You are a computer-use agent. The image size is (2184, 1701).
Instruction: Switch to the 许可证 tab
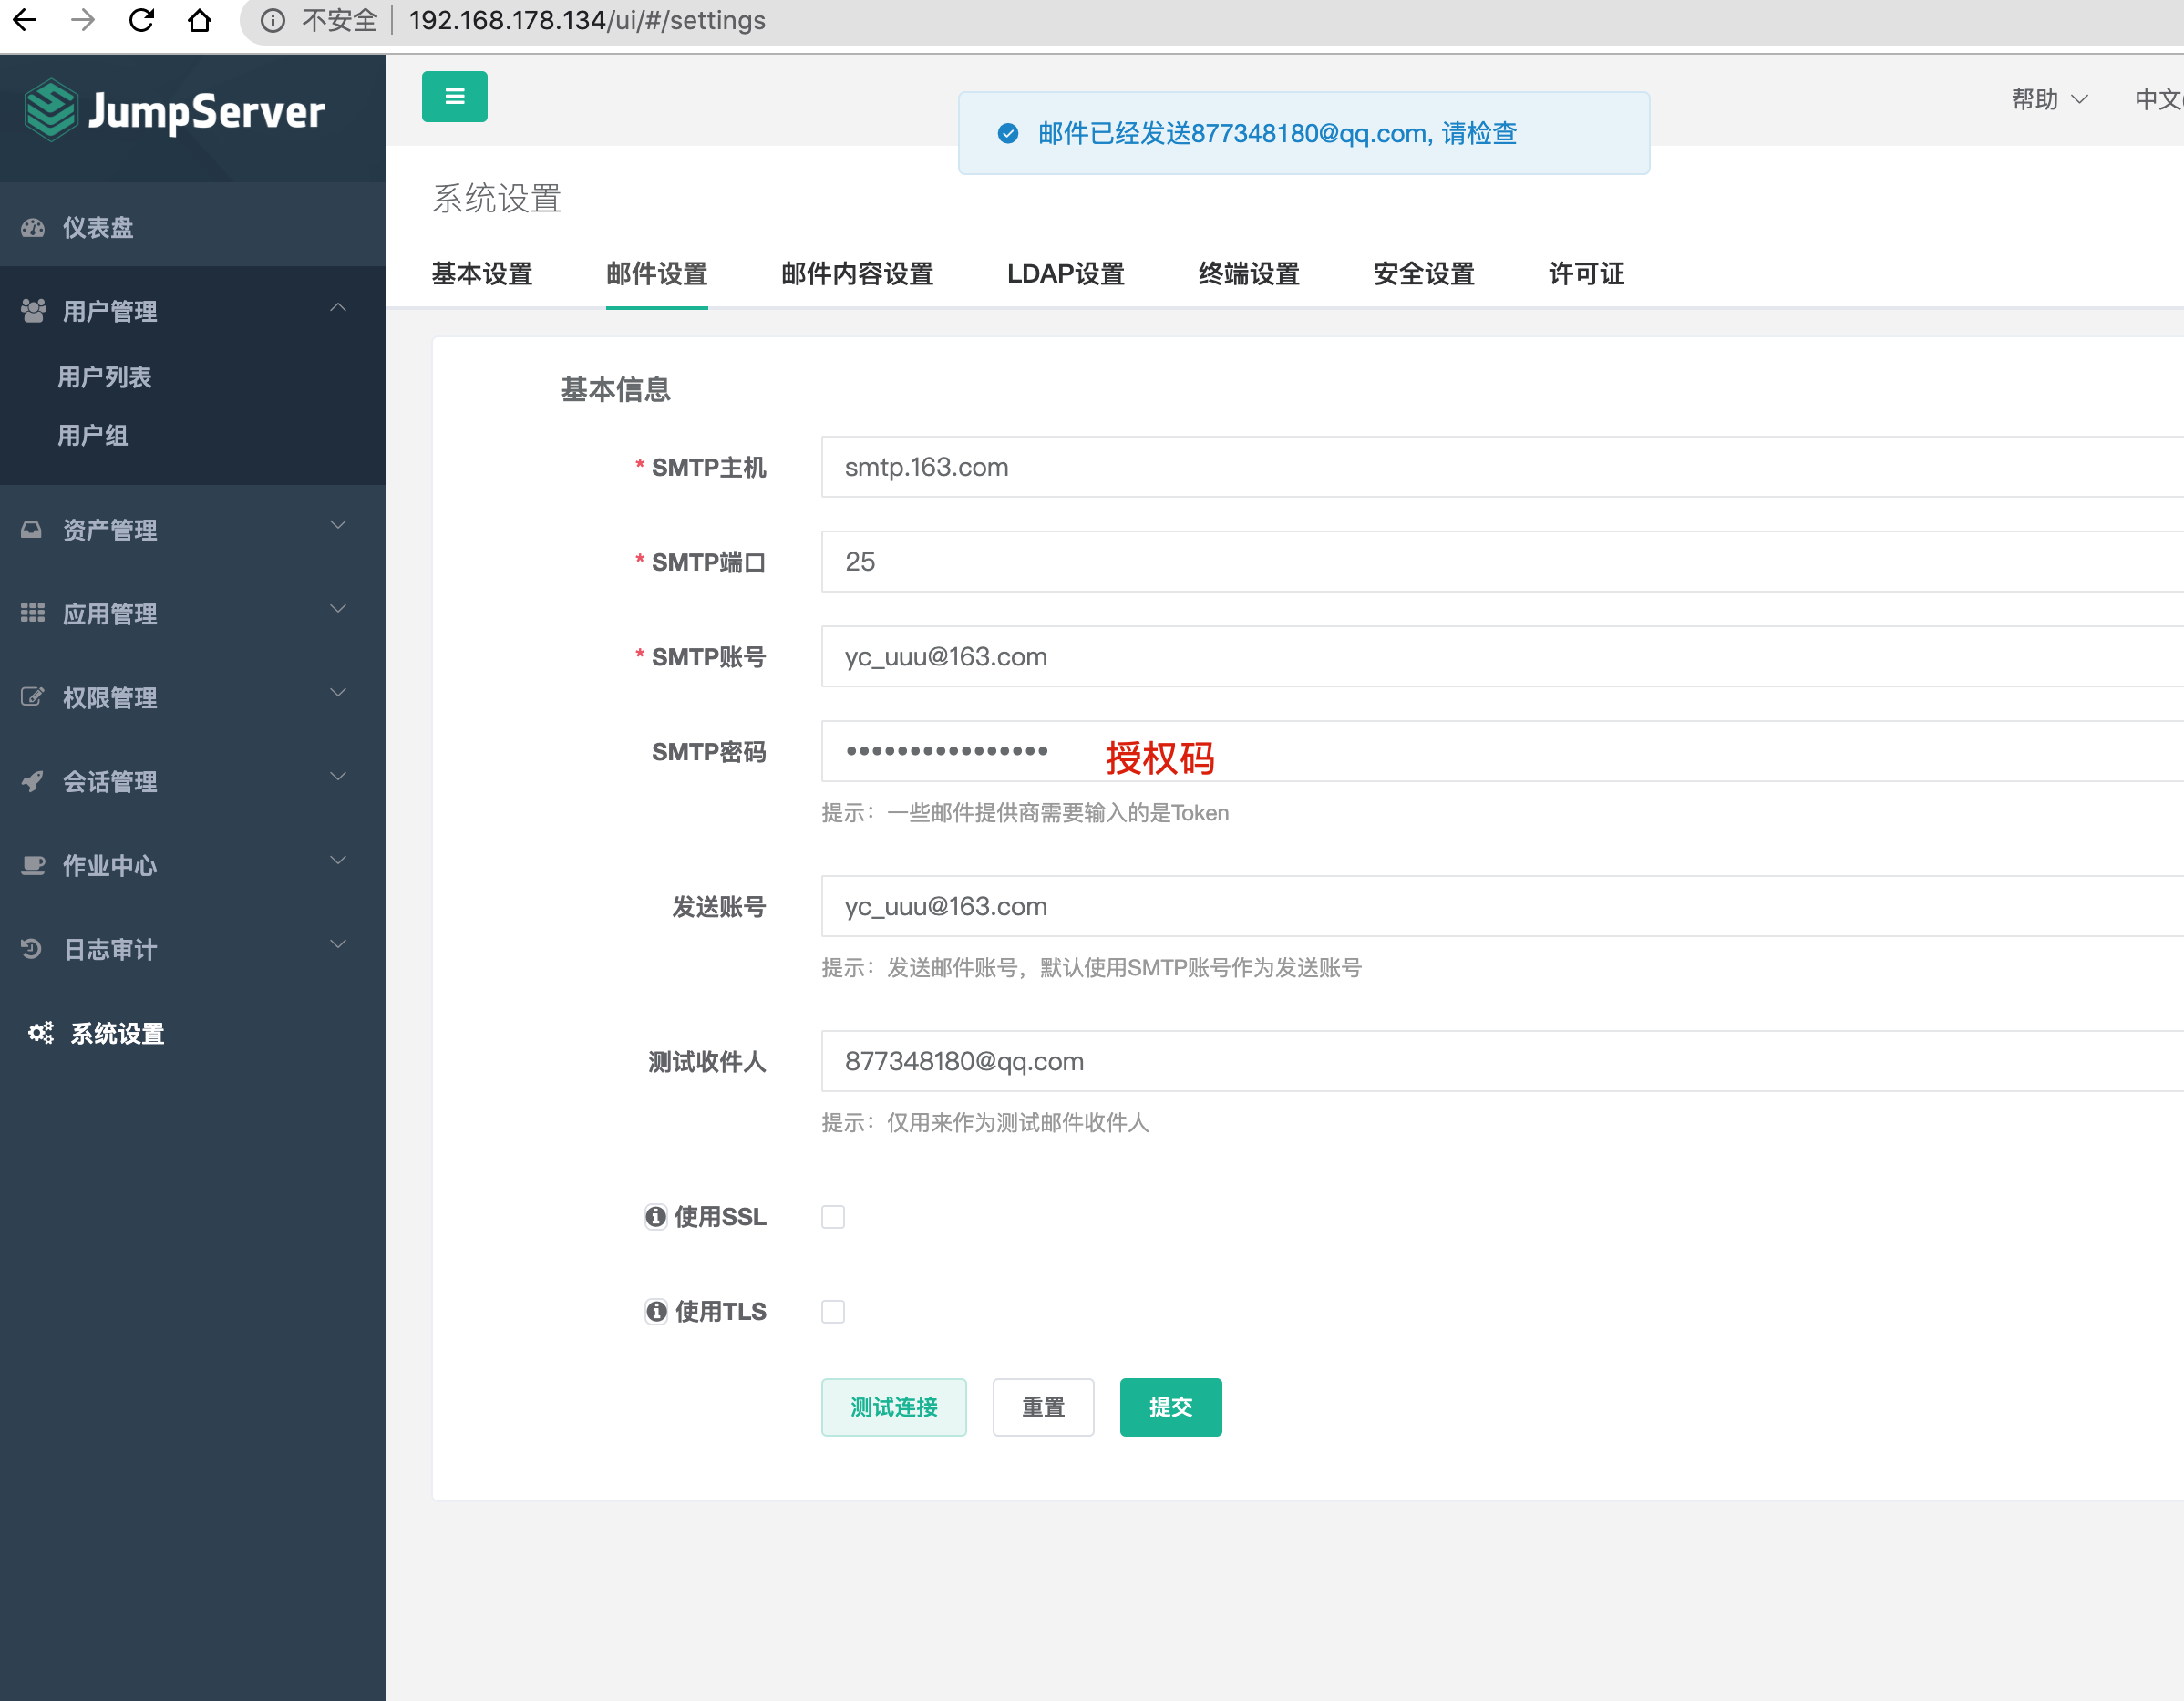1586,274
